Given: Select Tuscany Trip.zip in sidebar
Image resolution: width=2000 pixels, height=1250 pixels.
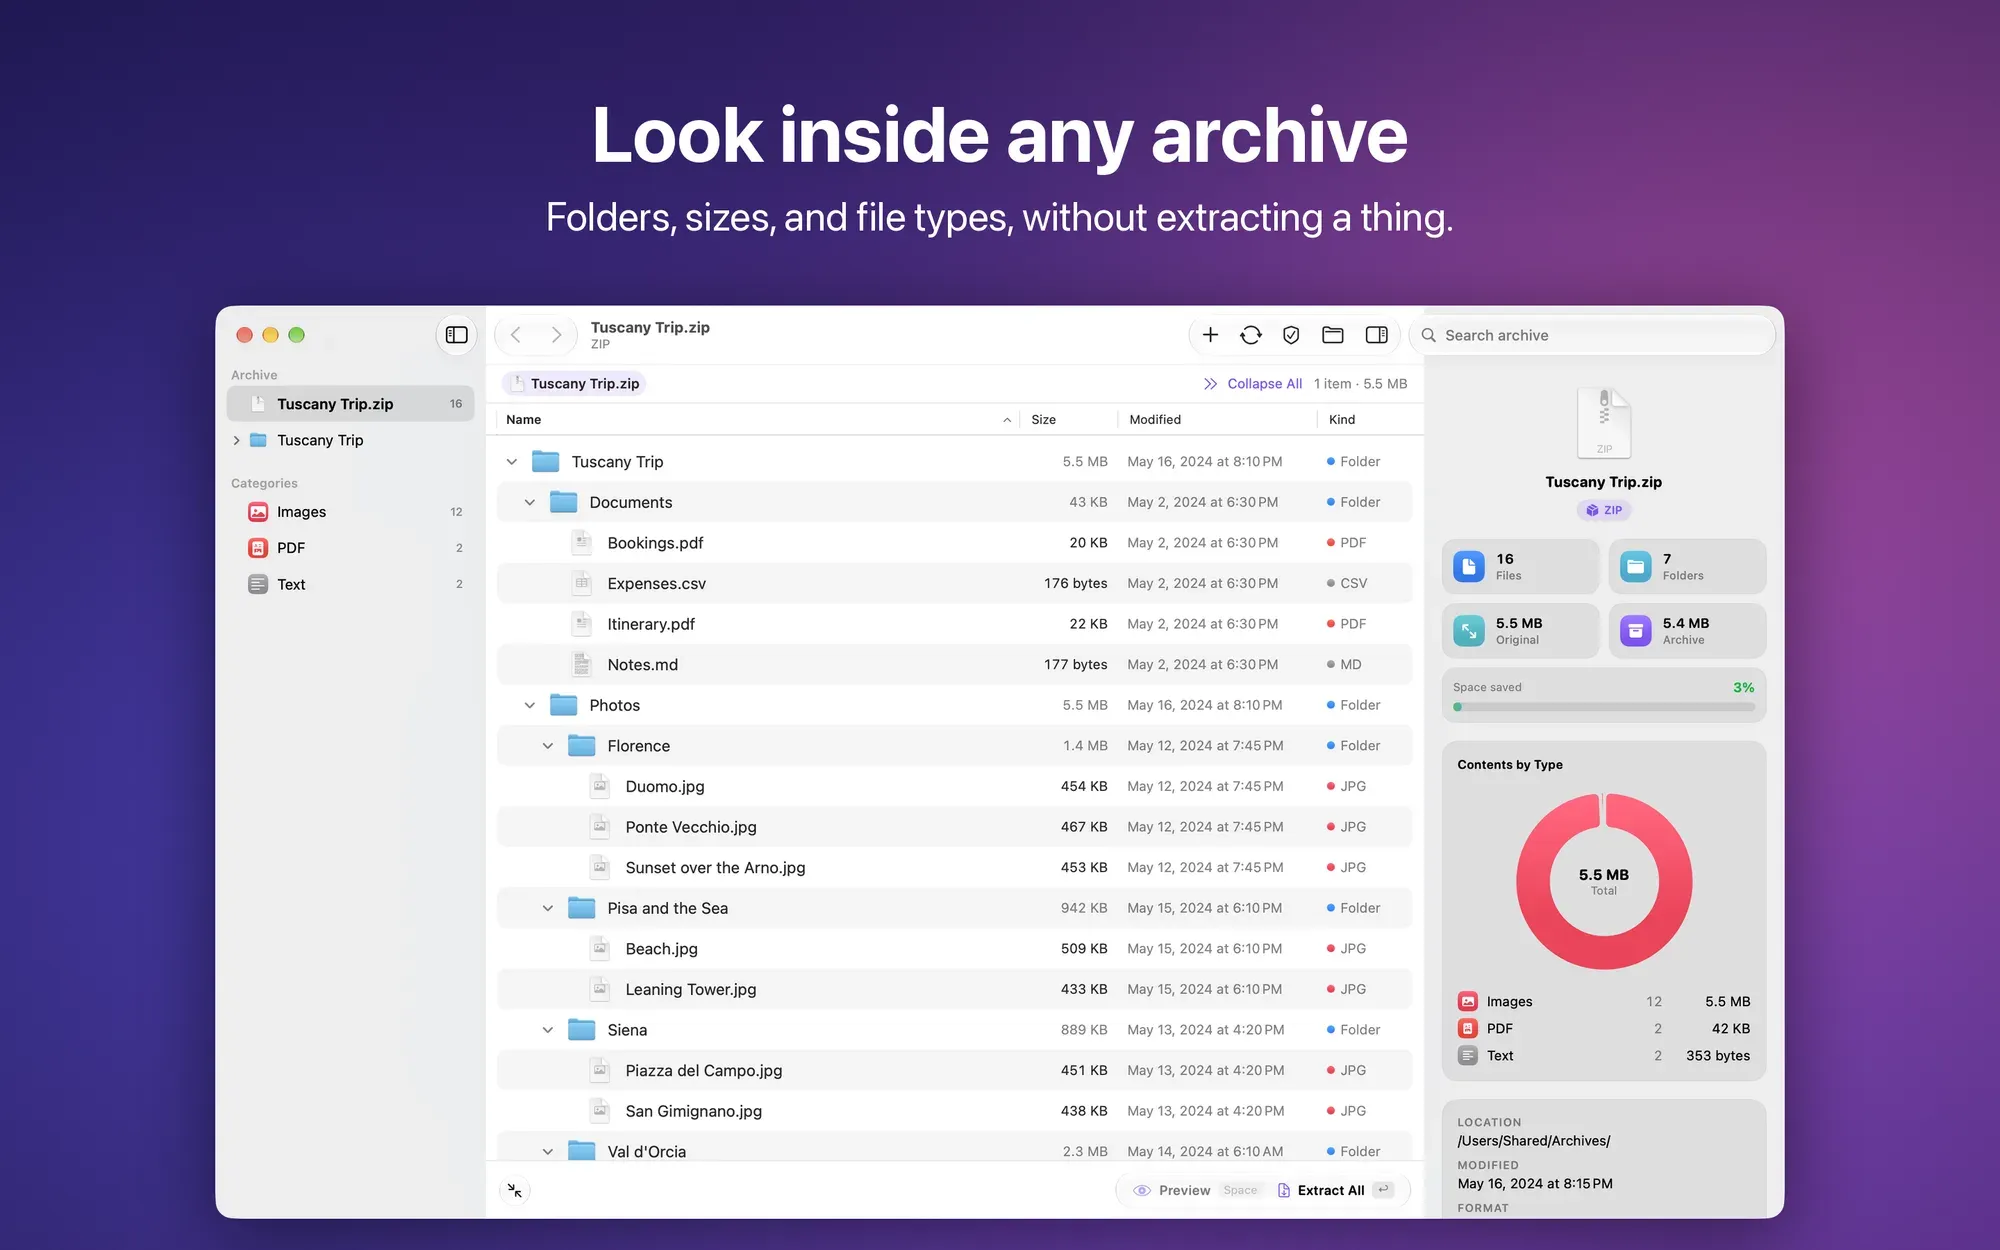Looking at the screenshot, I should (350, 404).
